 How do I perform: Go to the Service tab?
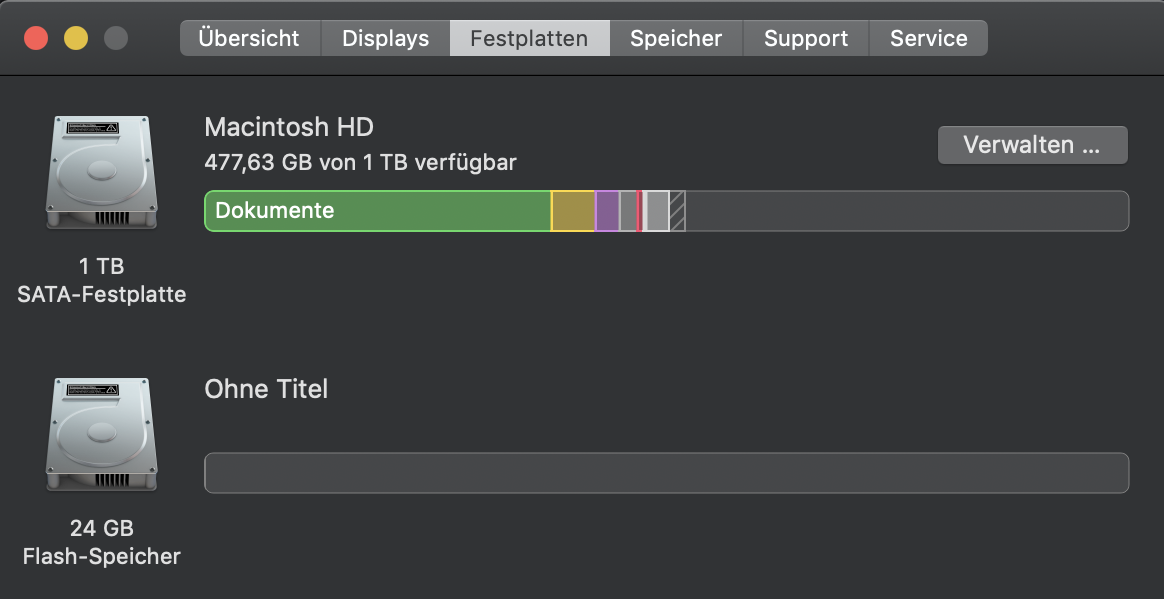pos(928,39)
